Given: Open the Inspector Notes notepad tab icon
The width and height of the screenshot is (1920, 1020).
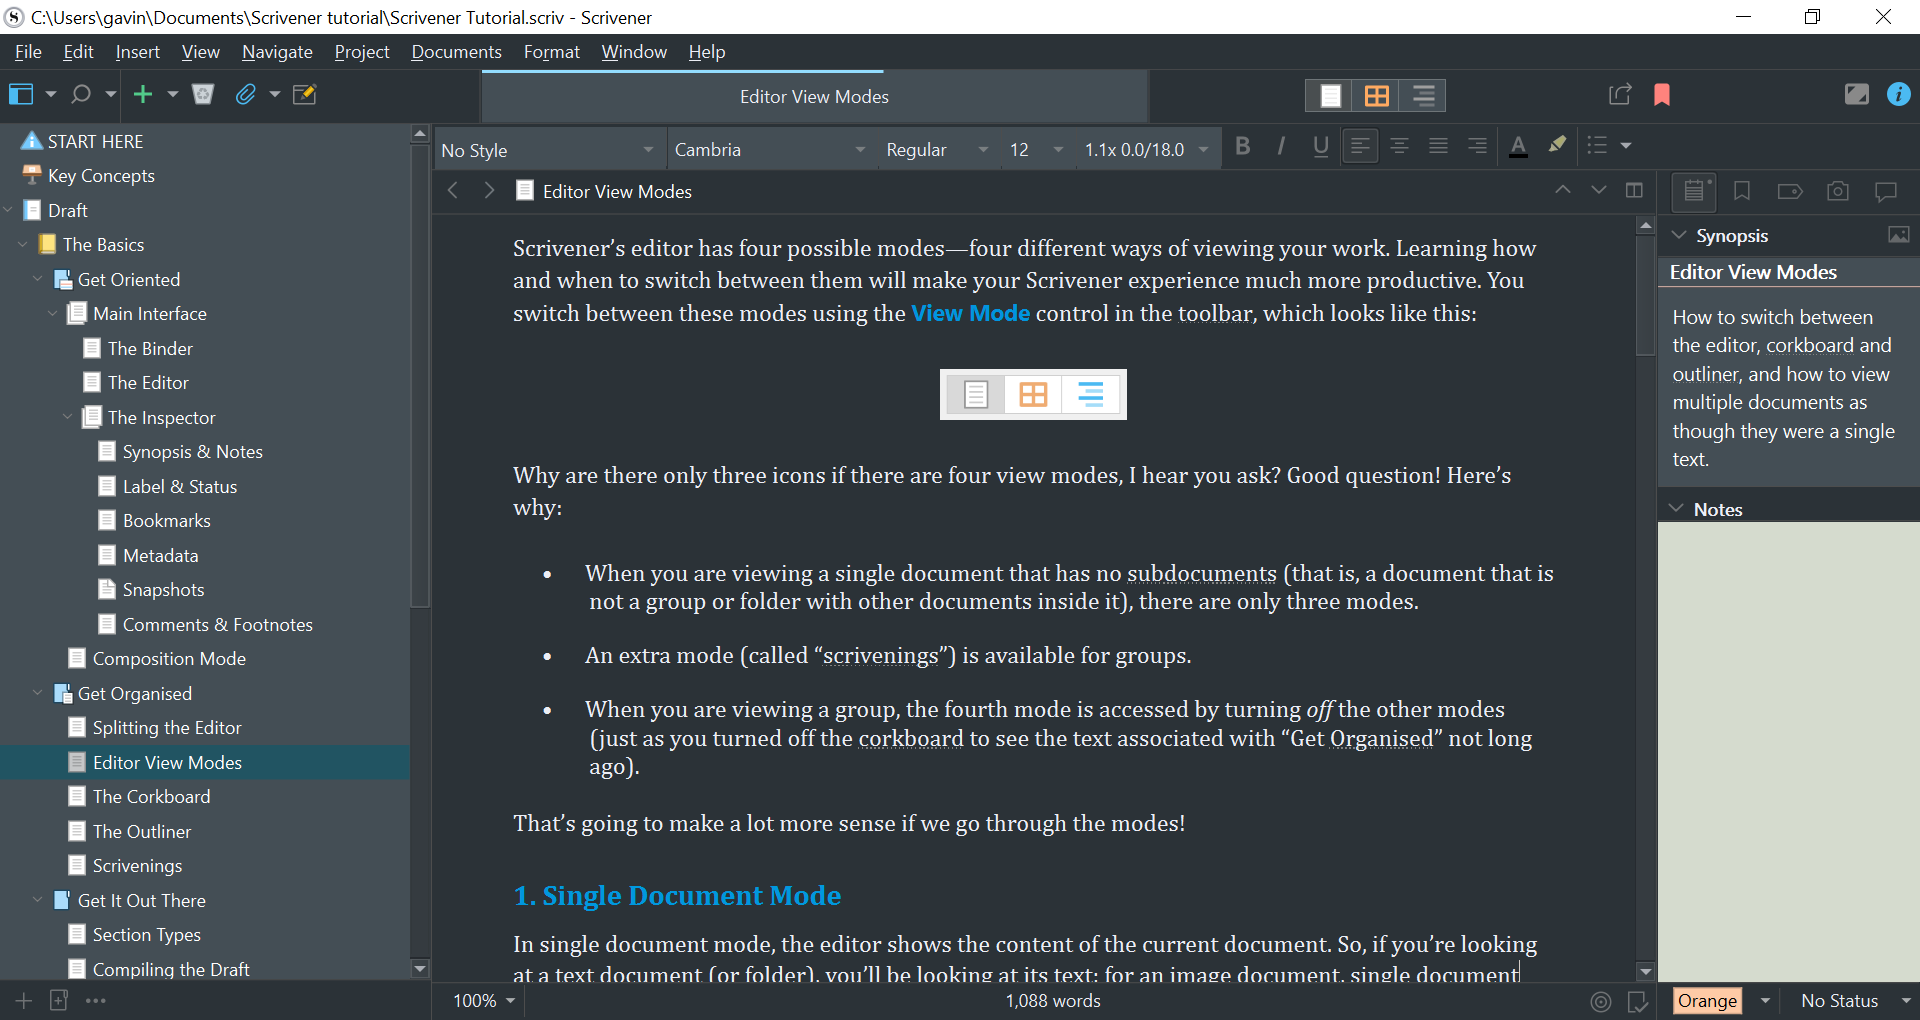Looking at the screenshot, I should coord(1694,190).
